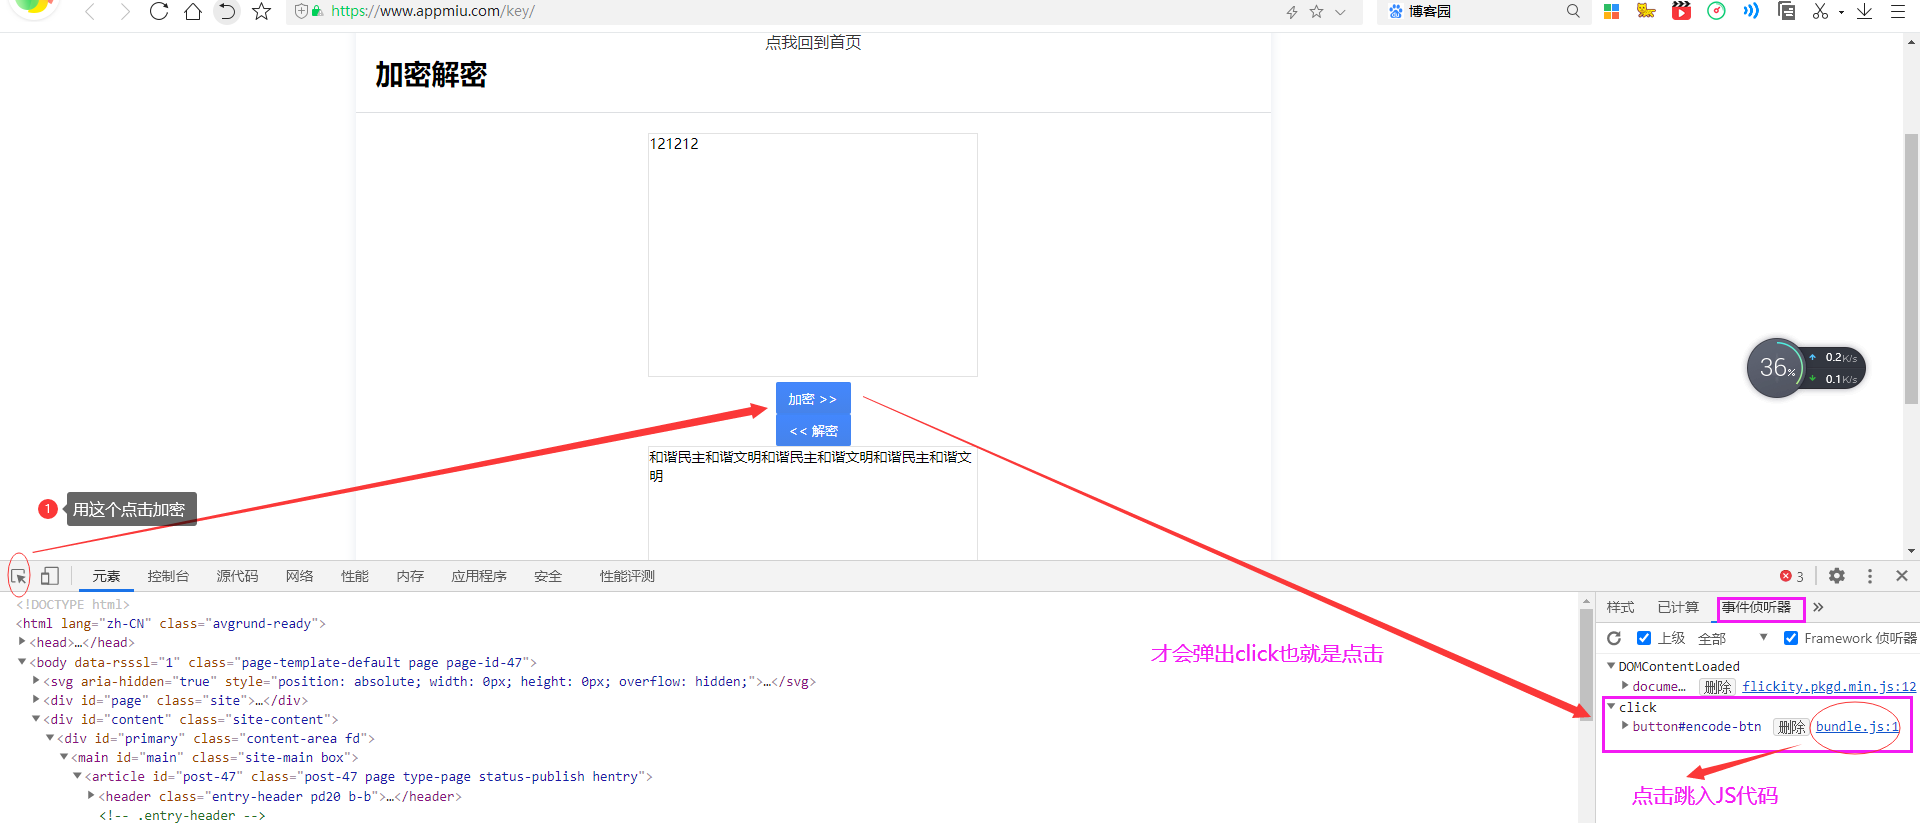Click the page vertical scrollbar thumb

point(1911,268)
